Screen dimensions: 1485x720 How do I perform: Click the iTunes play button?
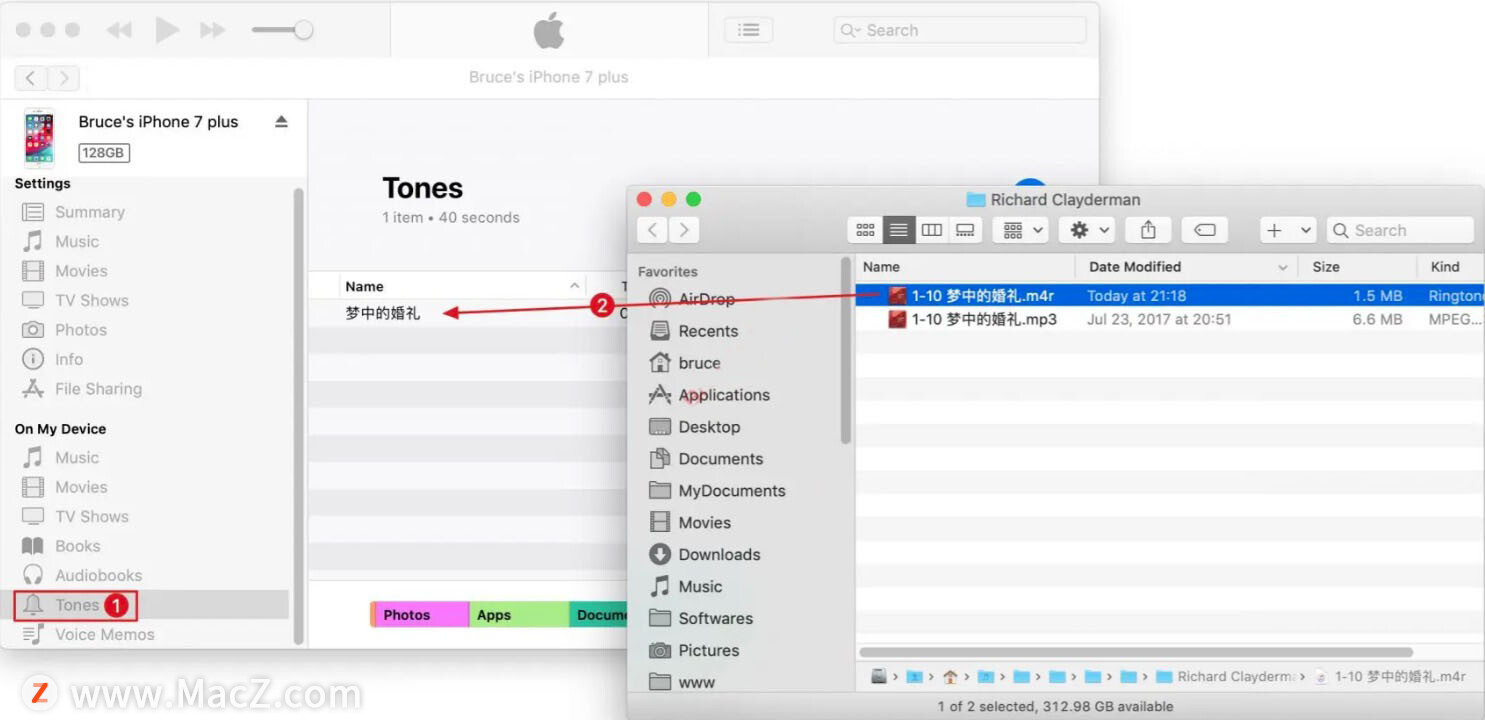pos(167,30)
